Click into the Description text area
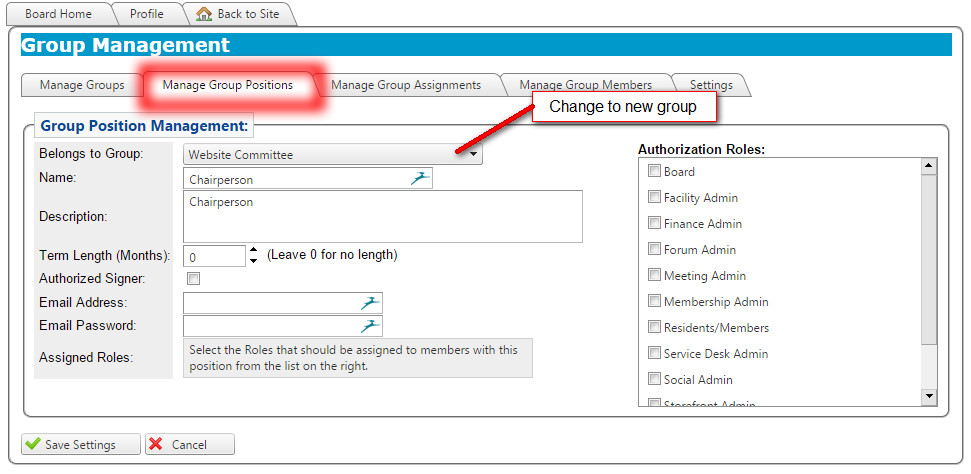The image size is (971, 474). click(383, 217)
